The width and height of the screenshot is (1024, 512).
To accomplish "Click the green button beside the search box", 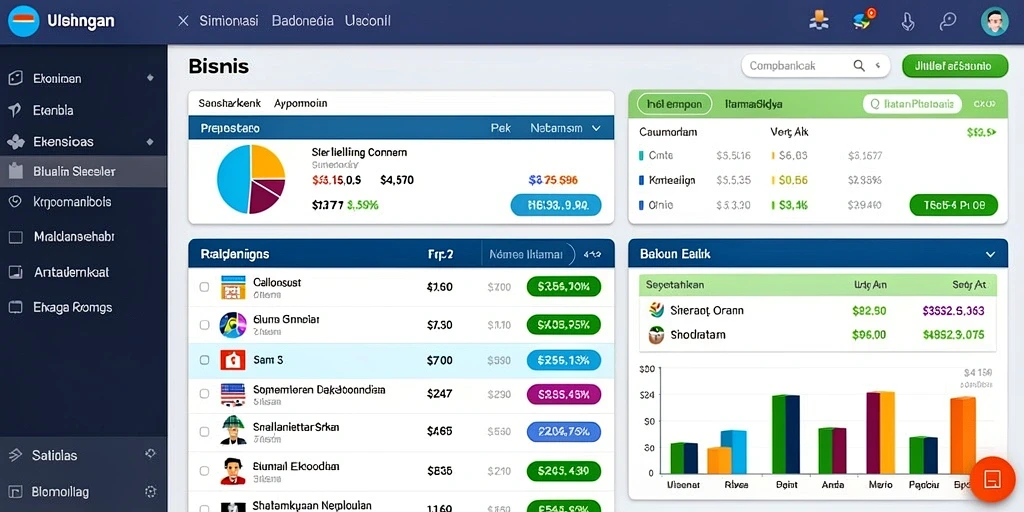I will point(955,66).
